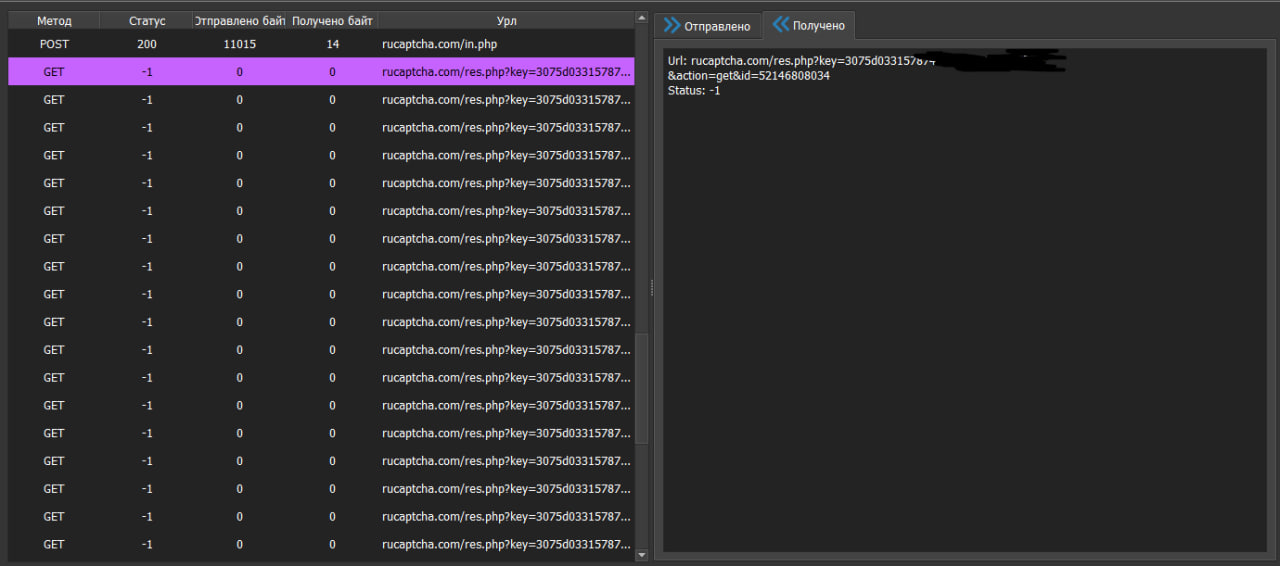Image resolution: width=1280 pixels, height=566 pixels.
Task: Click the scroll-up arrow of the request list
Action: pyautogui.click(x=642, y=17)
